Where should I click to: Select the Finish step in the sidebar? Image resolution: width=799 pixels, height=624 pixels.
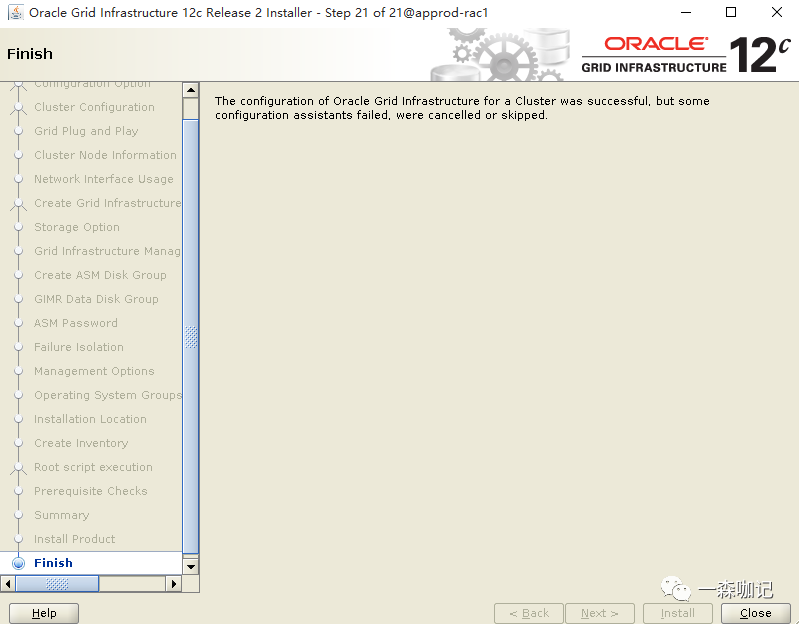53,563
